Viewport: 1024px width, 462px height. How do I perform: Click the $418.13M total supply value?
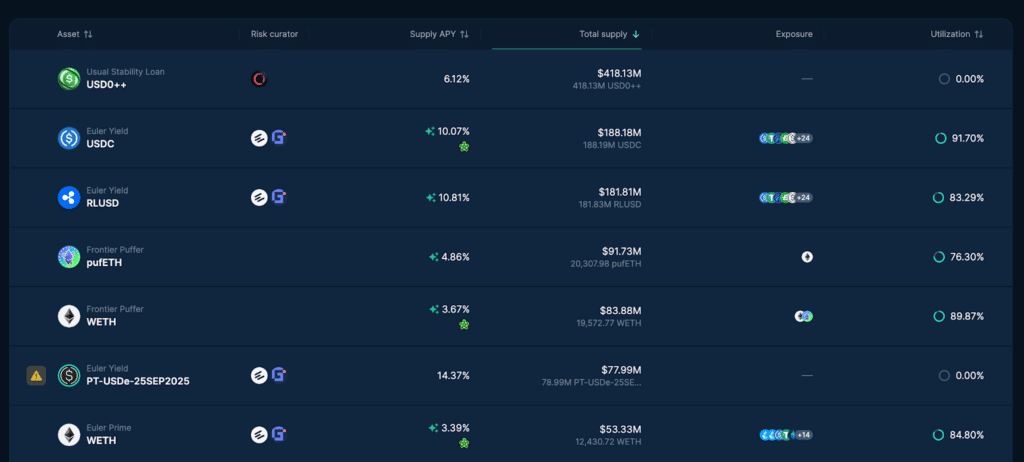point(619,73)
